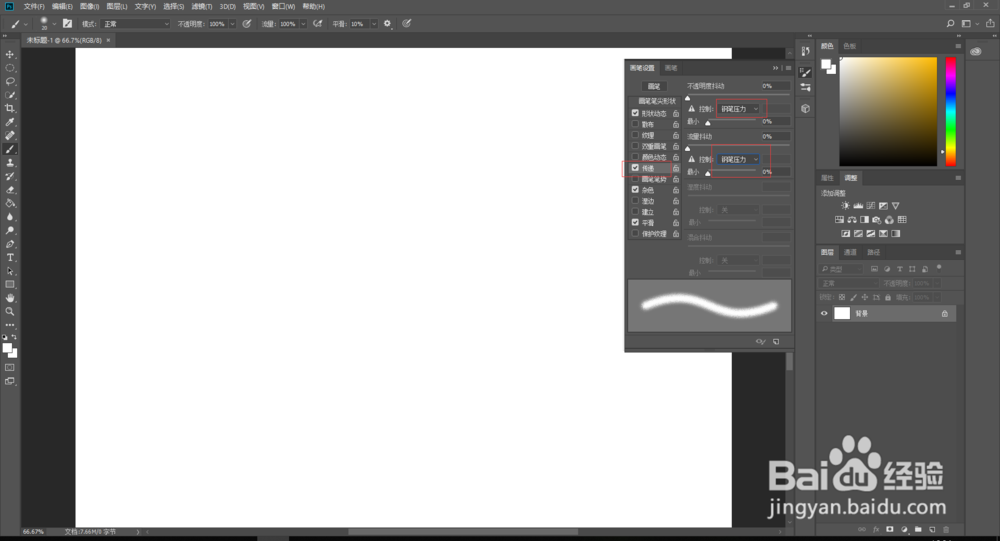Select the Clone Stamp tool
The width and height of the screenshot is (1000, 541).
(x=10, y=163)
